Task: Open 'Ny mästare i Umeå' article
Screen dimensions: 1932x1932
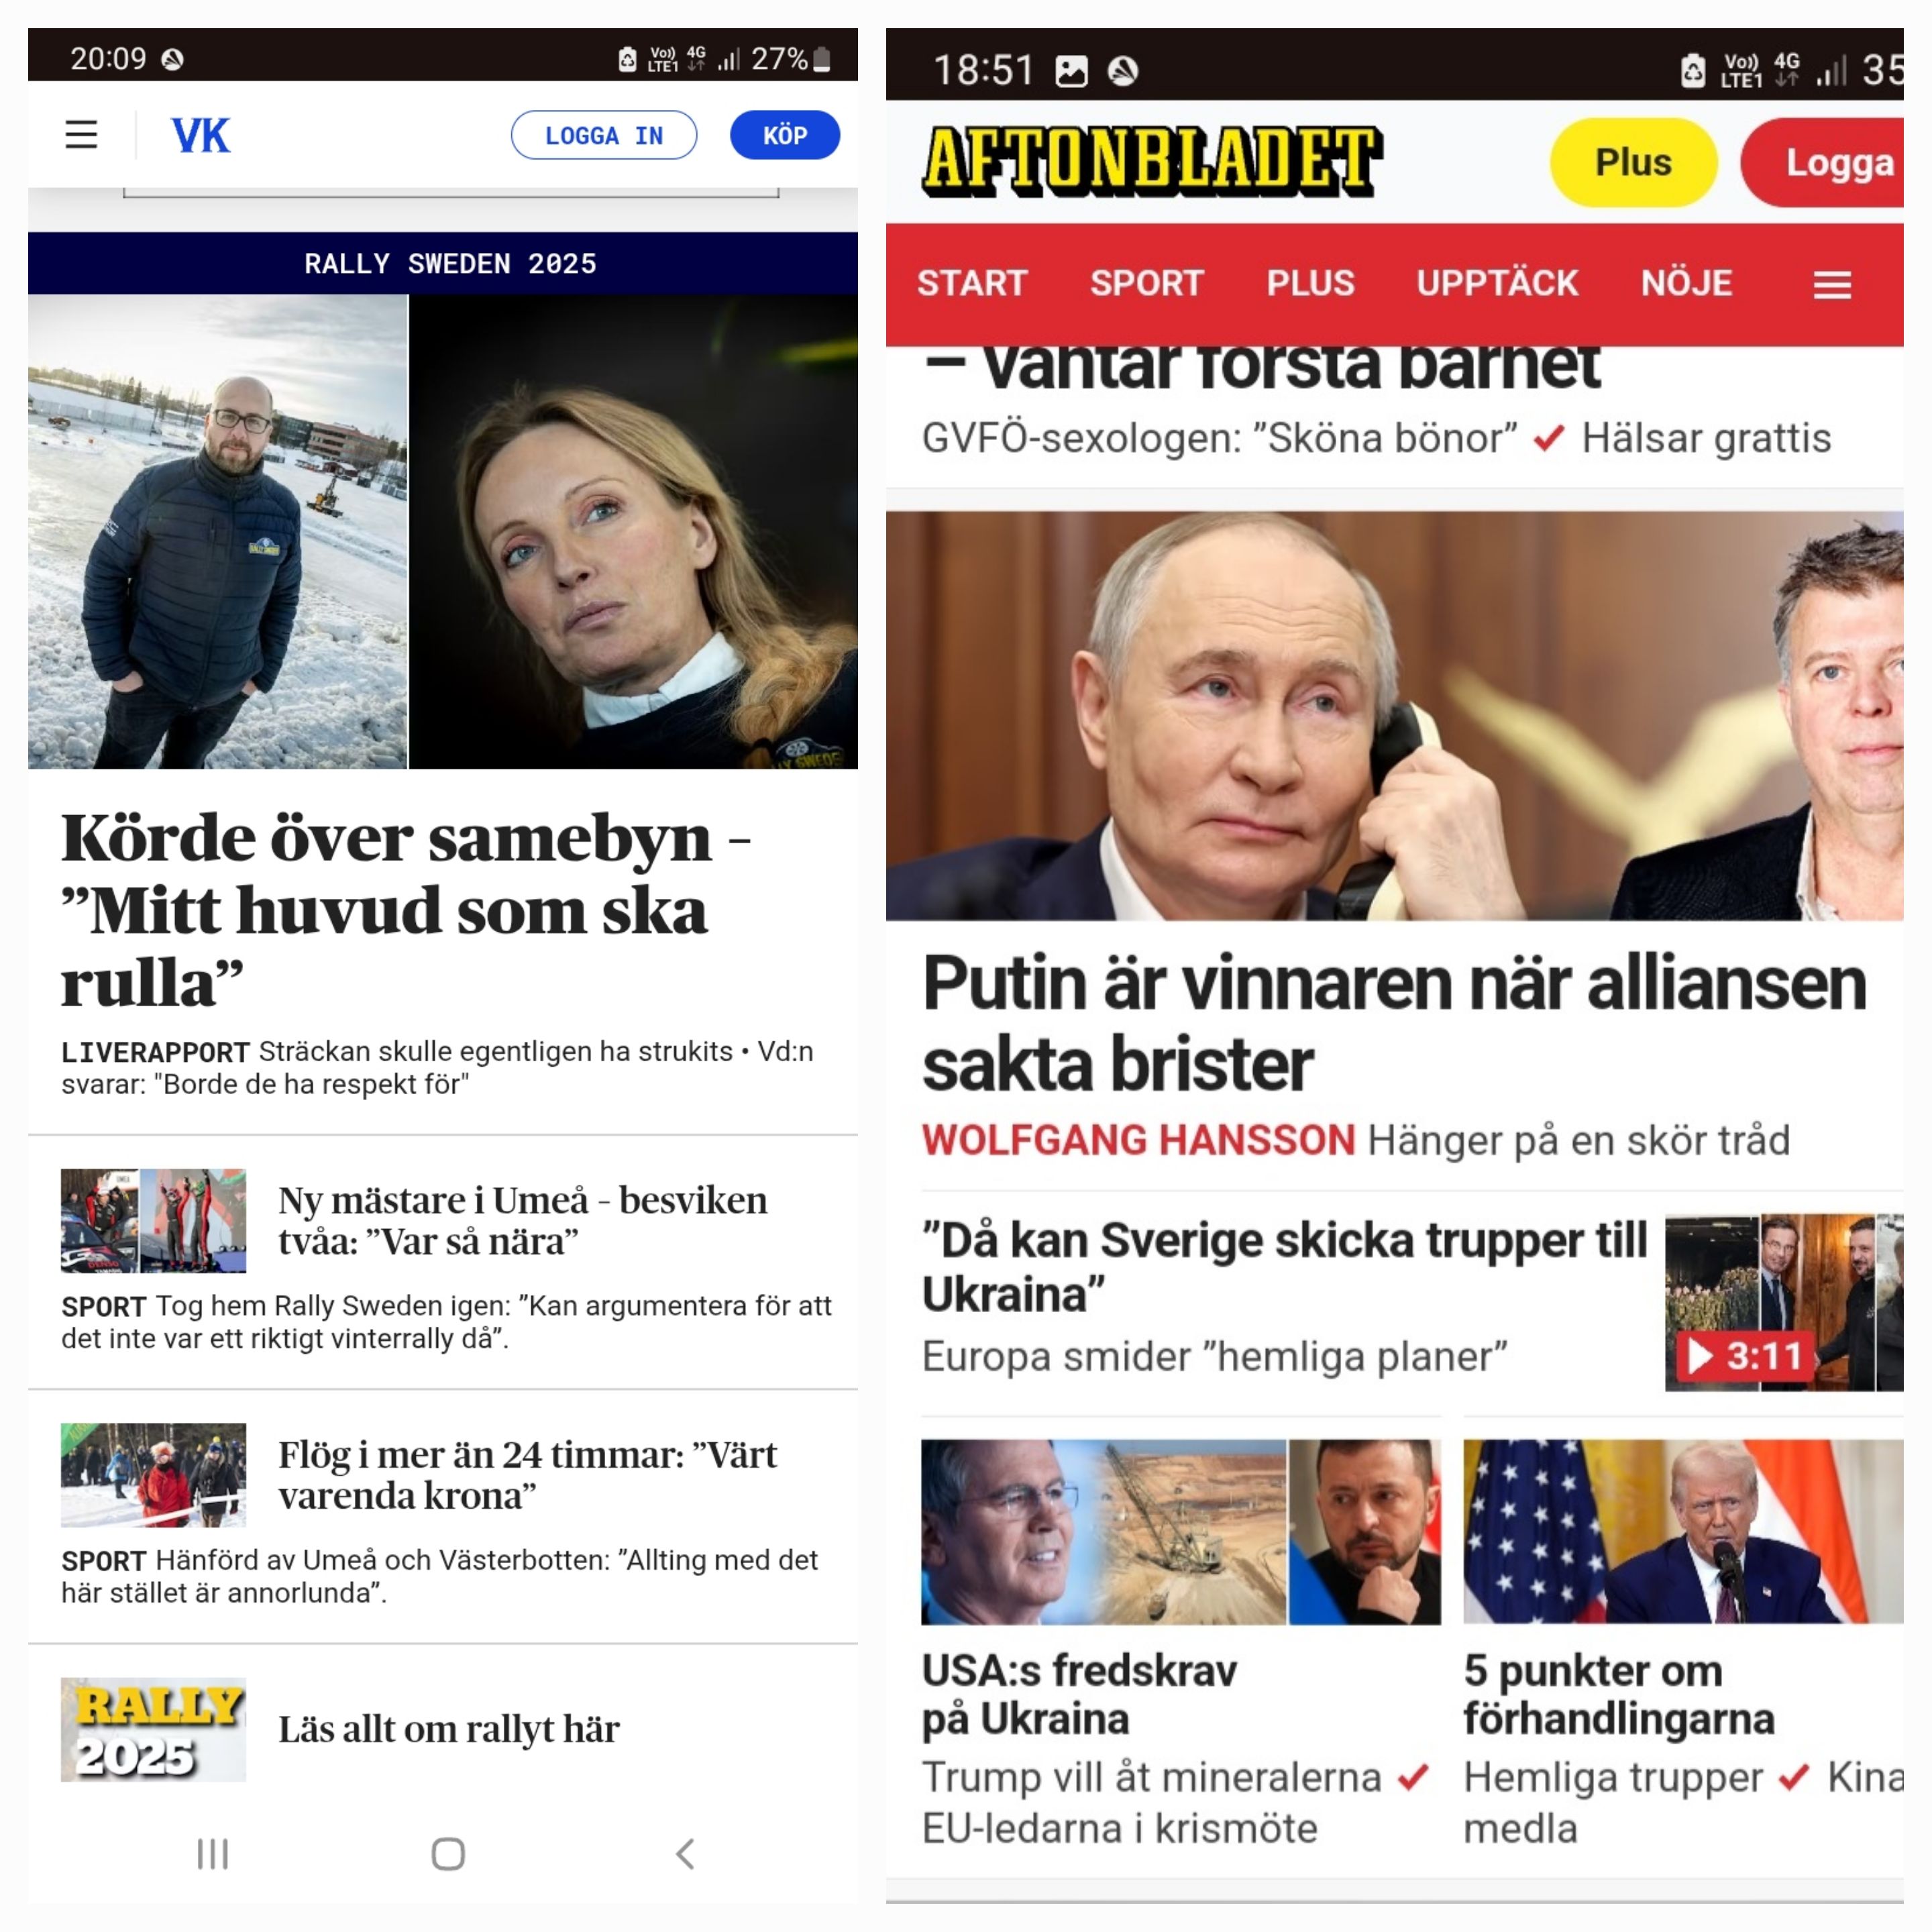Action: [x=522, y=1220]
